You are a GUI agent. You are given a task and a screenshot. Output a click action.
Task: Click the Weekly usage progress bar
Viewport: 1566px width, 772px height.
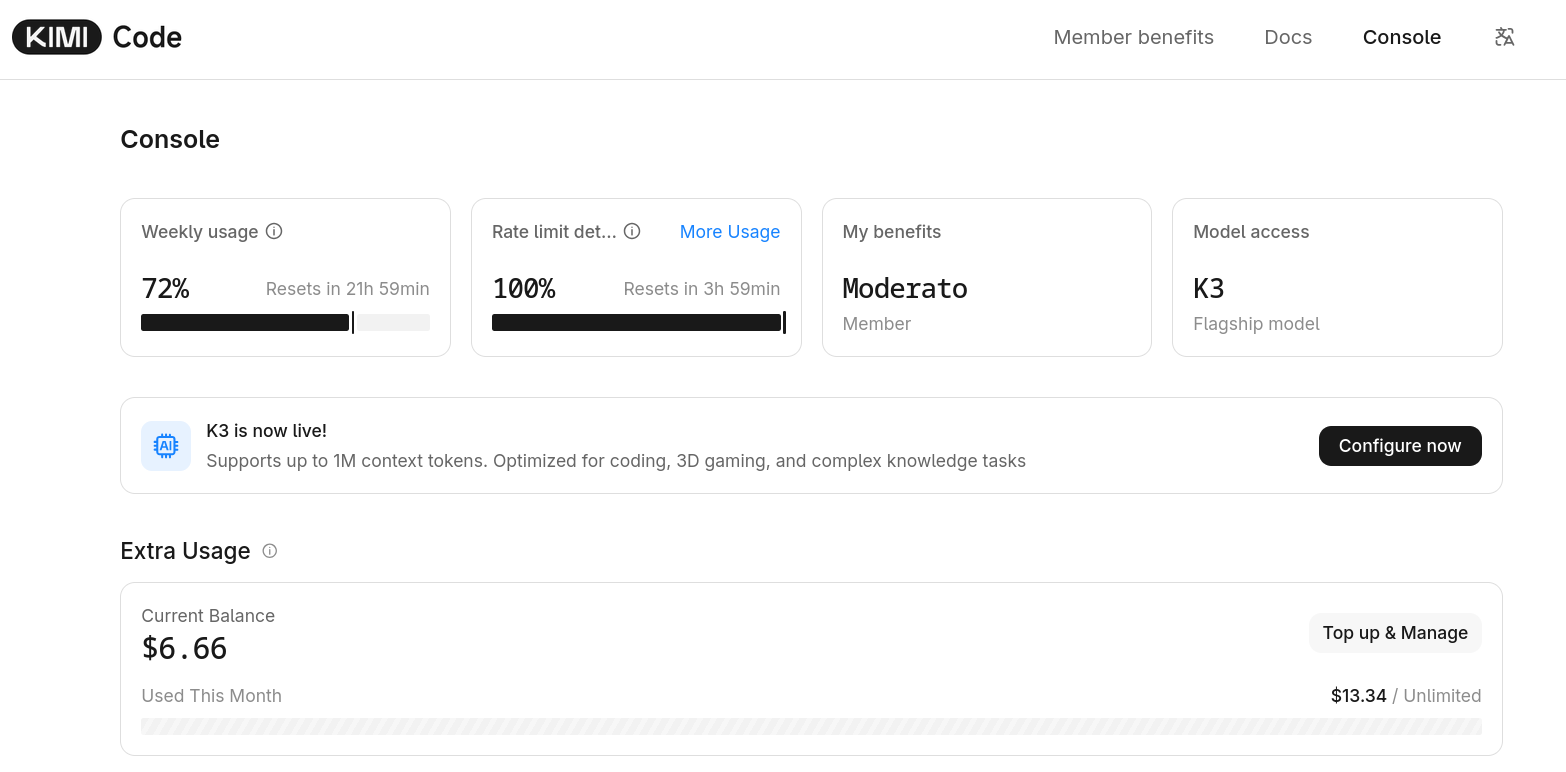click(x=285, y=322)
